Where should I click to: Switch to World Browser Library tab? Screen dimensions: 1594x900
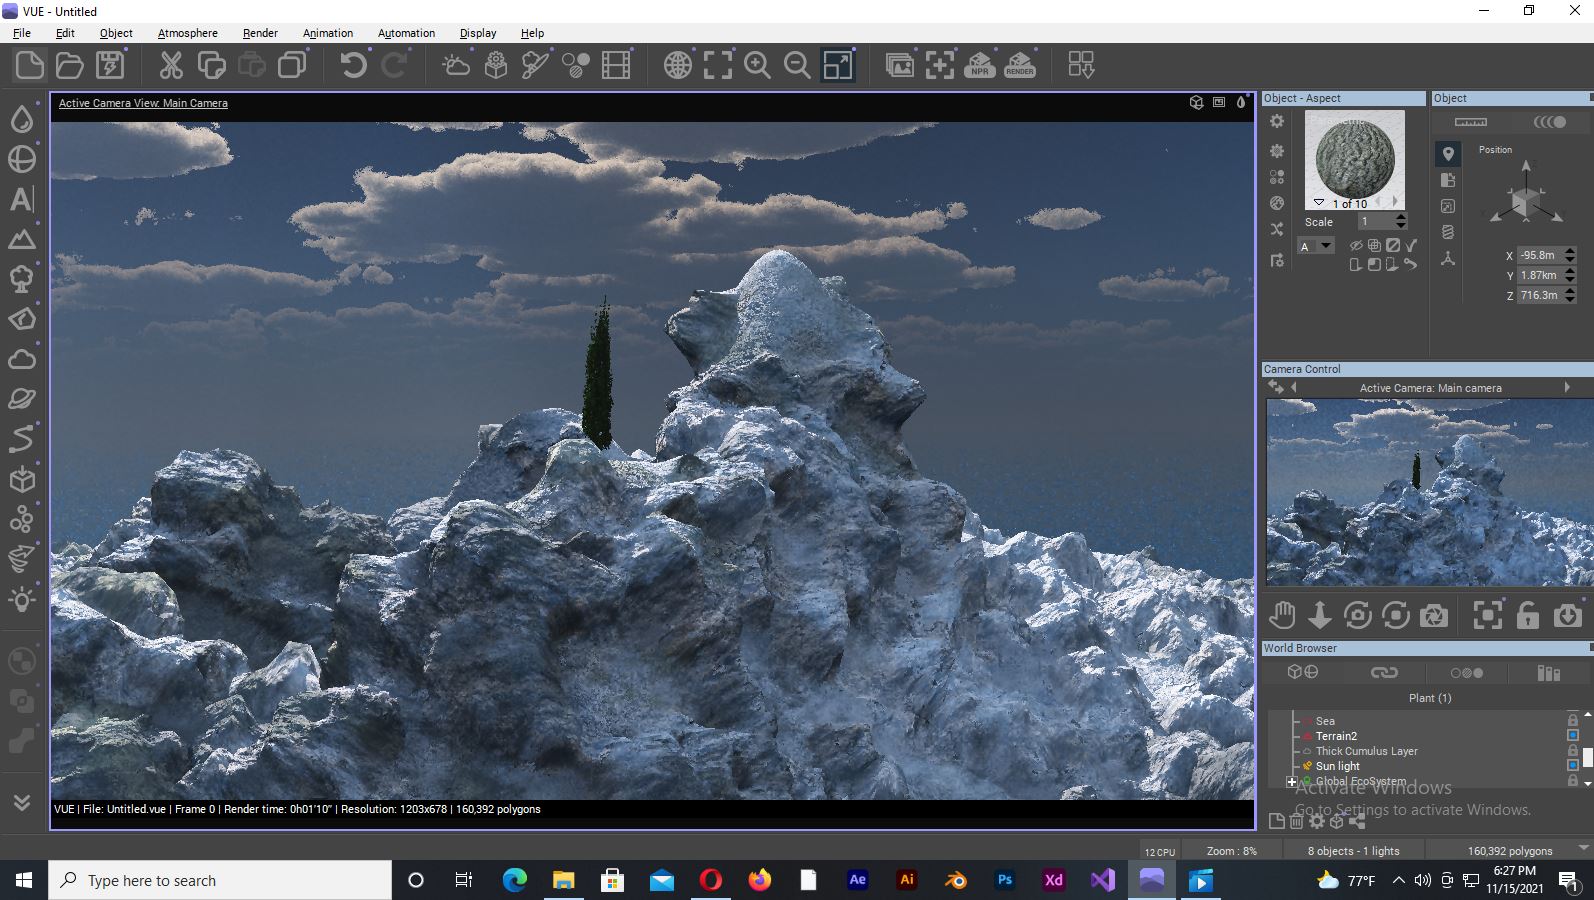pos(1548,672)
